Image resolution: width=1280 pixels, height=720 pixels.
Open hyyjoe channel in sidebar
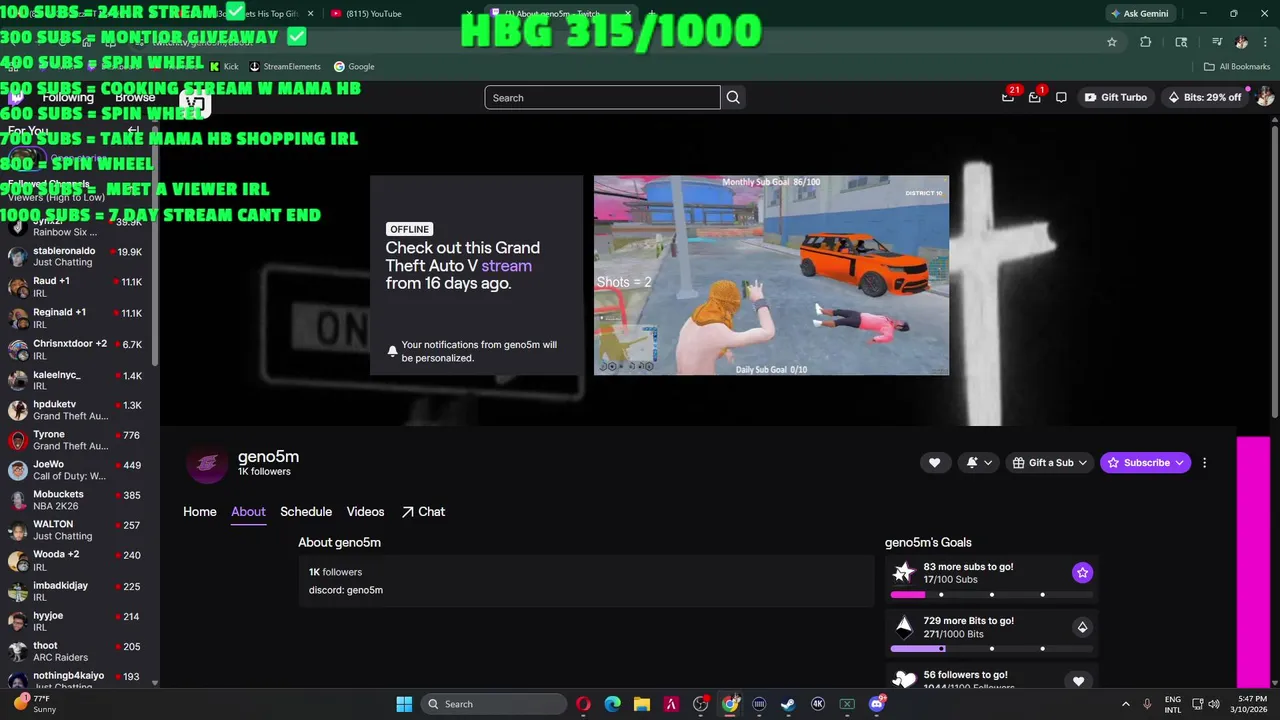[x=77, y=622]
